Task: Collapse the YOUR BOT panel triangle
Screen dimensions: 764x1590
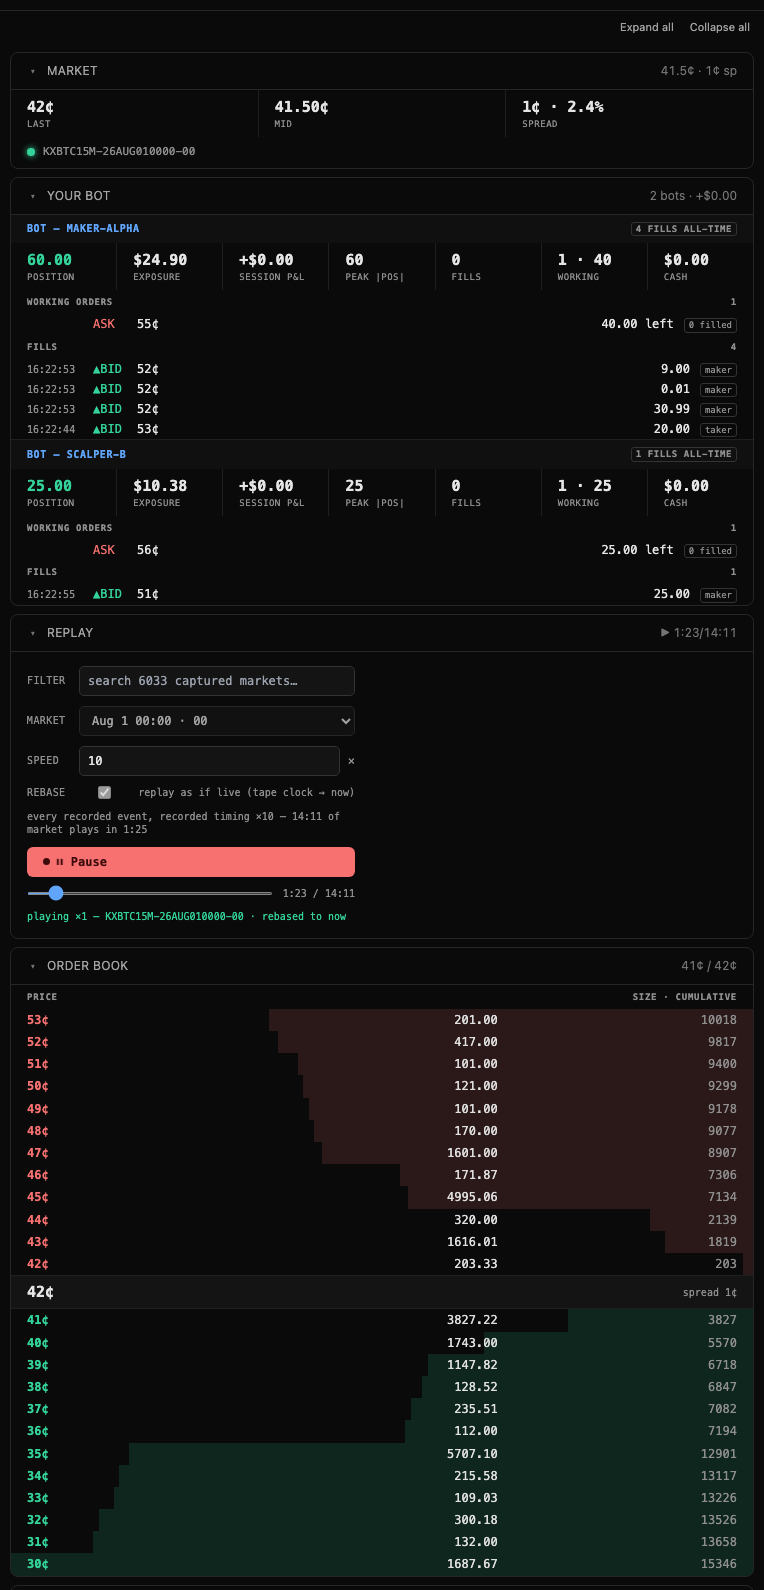Action: pyautogui.click(x=33, y=197)
